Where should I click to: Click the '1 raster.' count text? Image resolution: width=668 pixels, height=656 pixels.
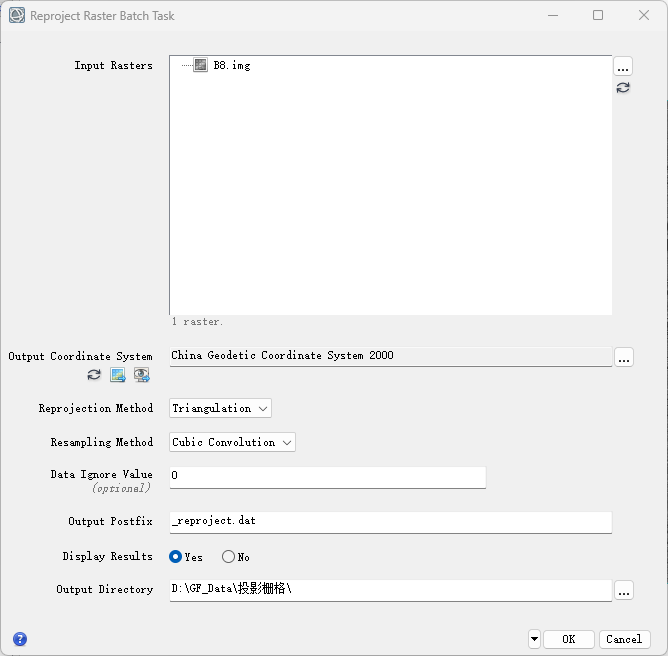click(197, 322)
